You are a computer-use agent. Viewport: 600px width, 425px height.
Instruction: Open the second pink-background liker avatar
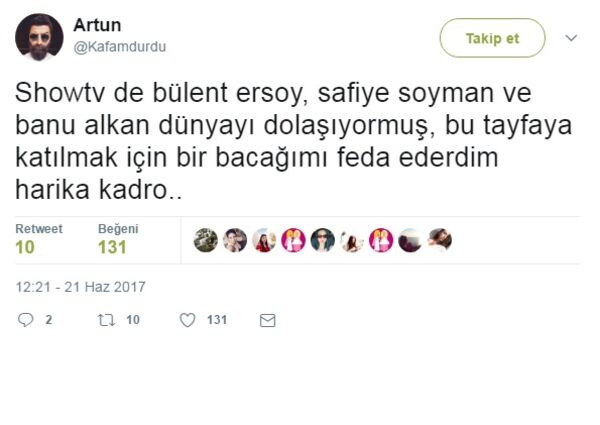click(x=381, y=240)
